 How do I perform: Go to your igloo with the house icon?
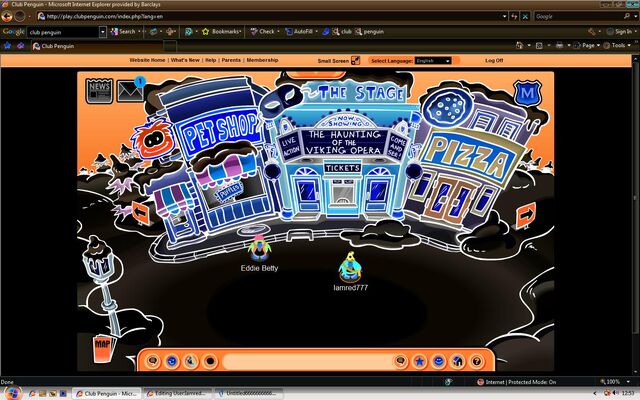coord(458,361)
